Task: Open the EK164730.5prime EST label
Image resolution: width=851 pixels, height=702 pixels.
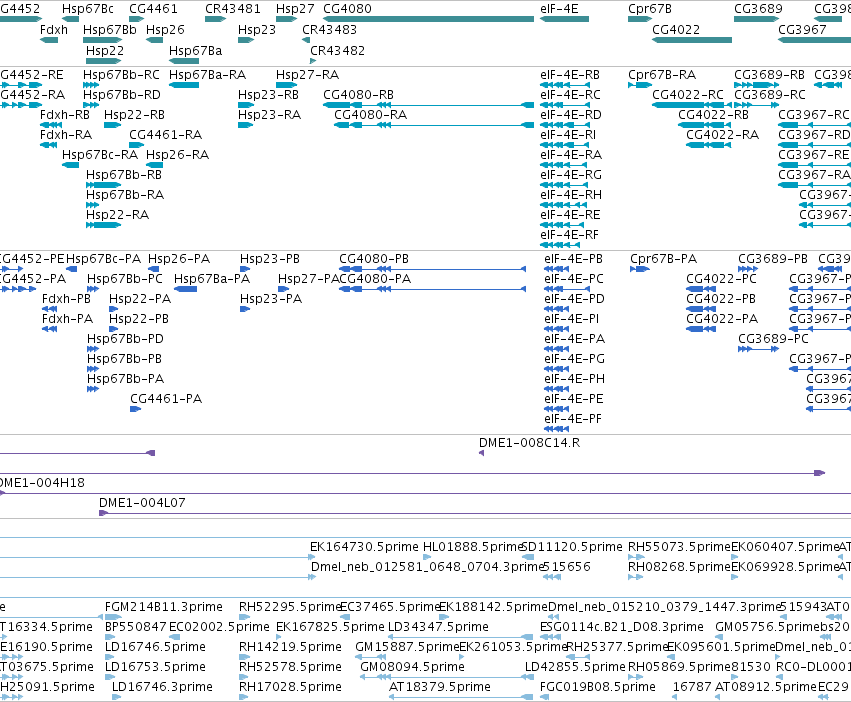Action: [364, 547]
